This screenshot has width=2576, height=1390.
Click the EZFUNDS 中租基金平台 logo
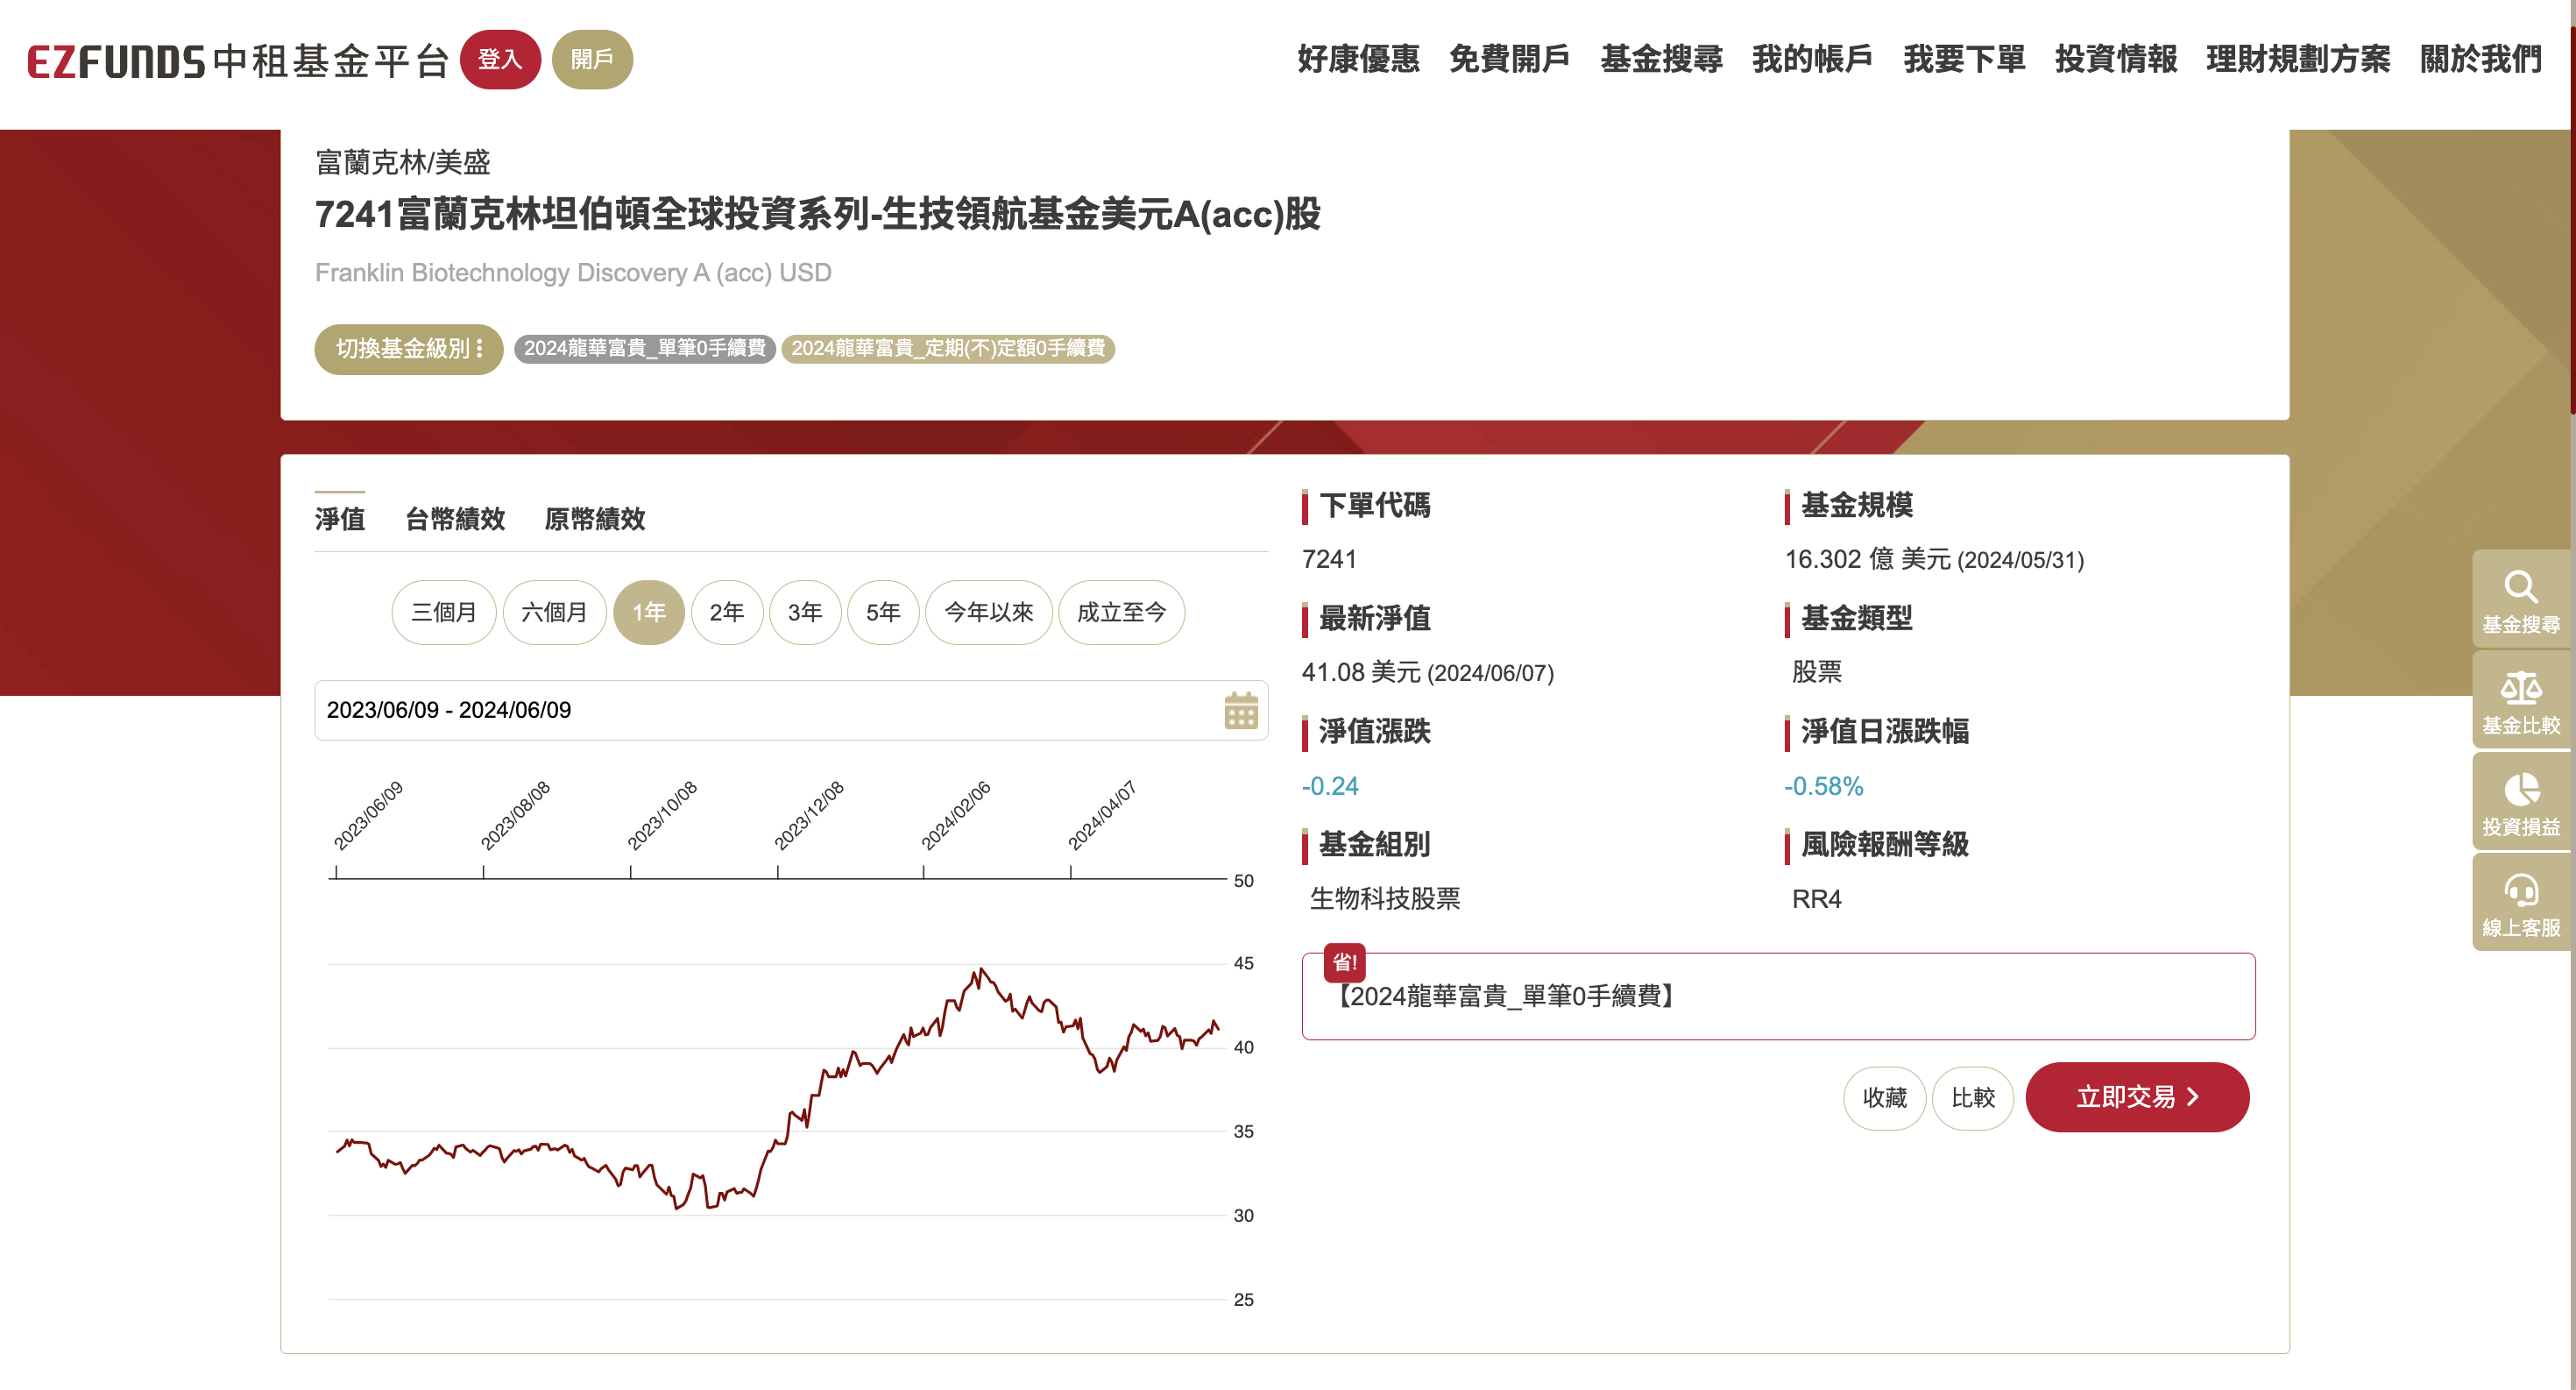click(x=238, y=61)
